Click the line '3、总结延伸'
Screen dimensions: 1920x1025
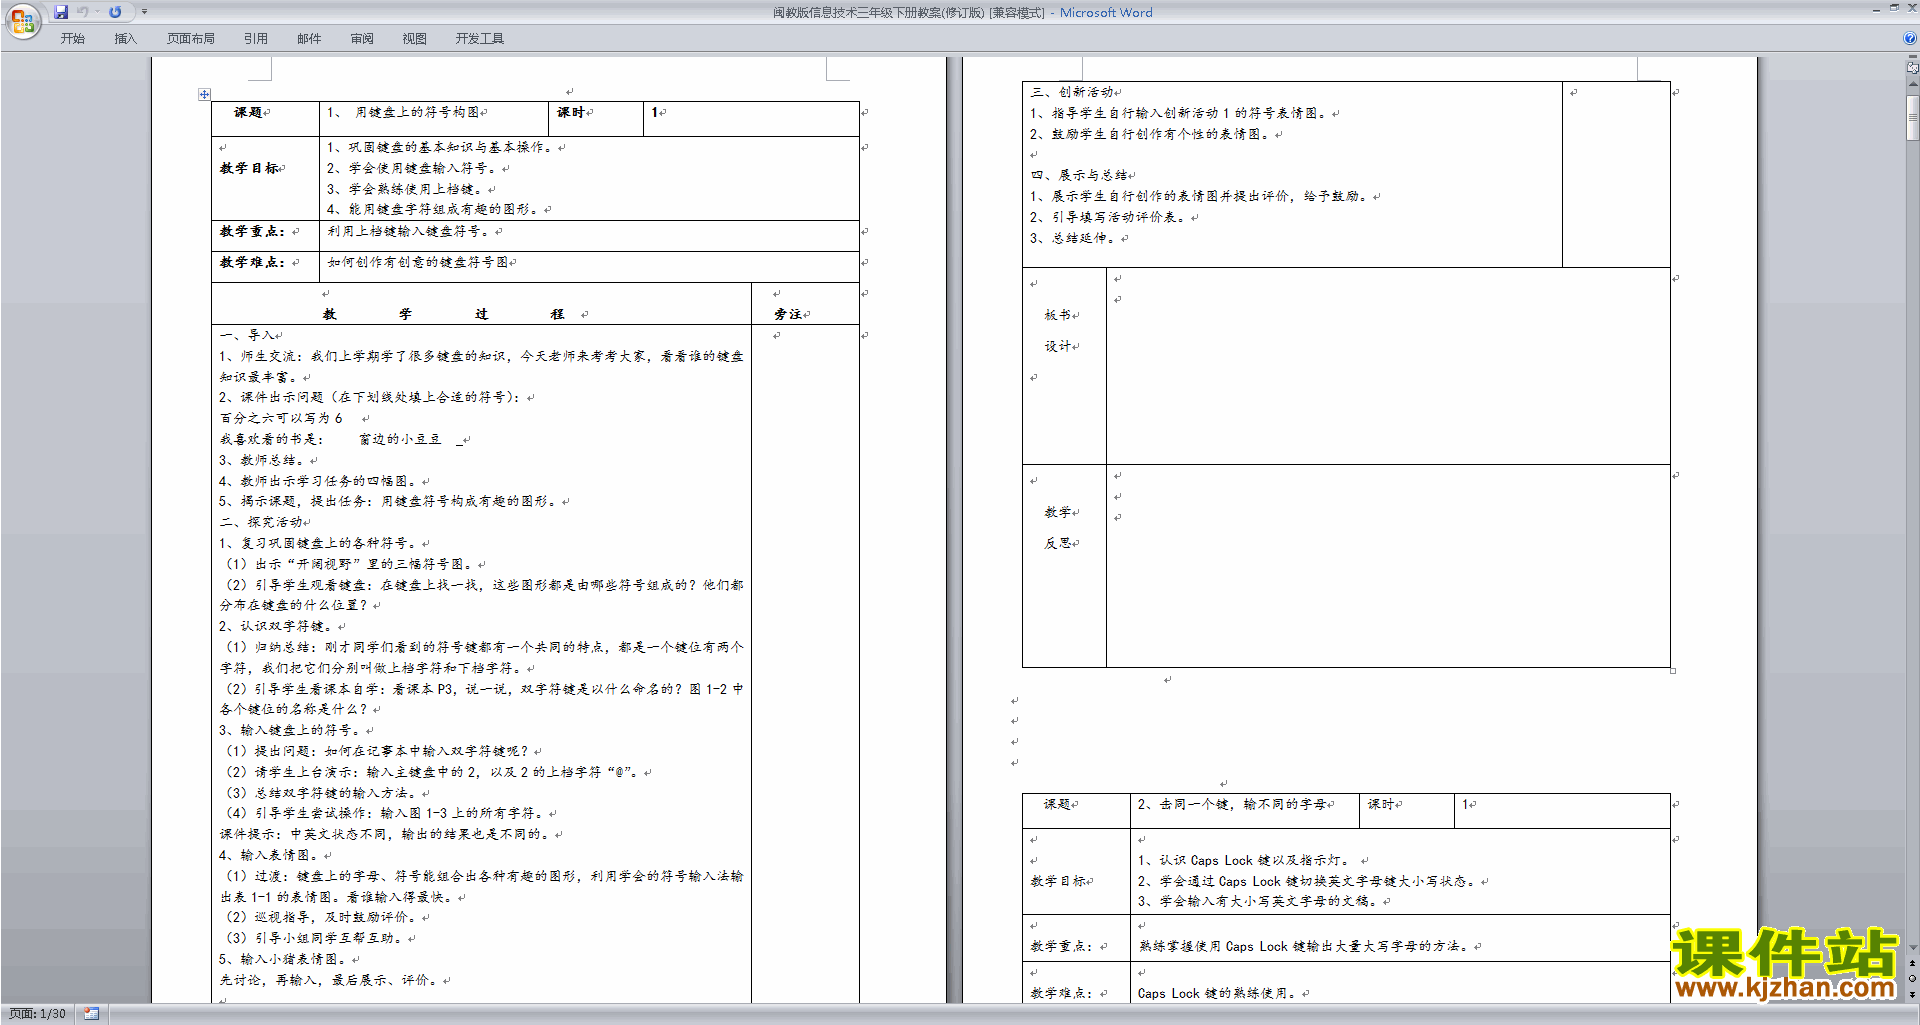[x=1075, y=238]
